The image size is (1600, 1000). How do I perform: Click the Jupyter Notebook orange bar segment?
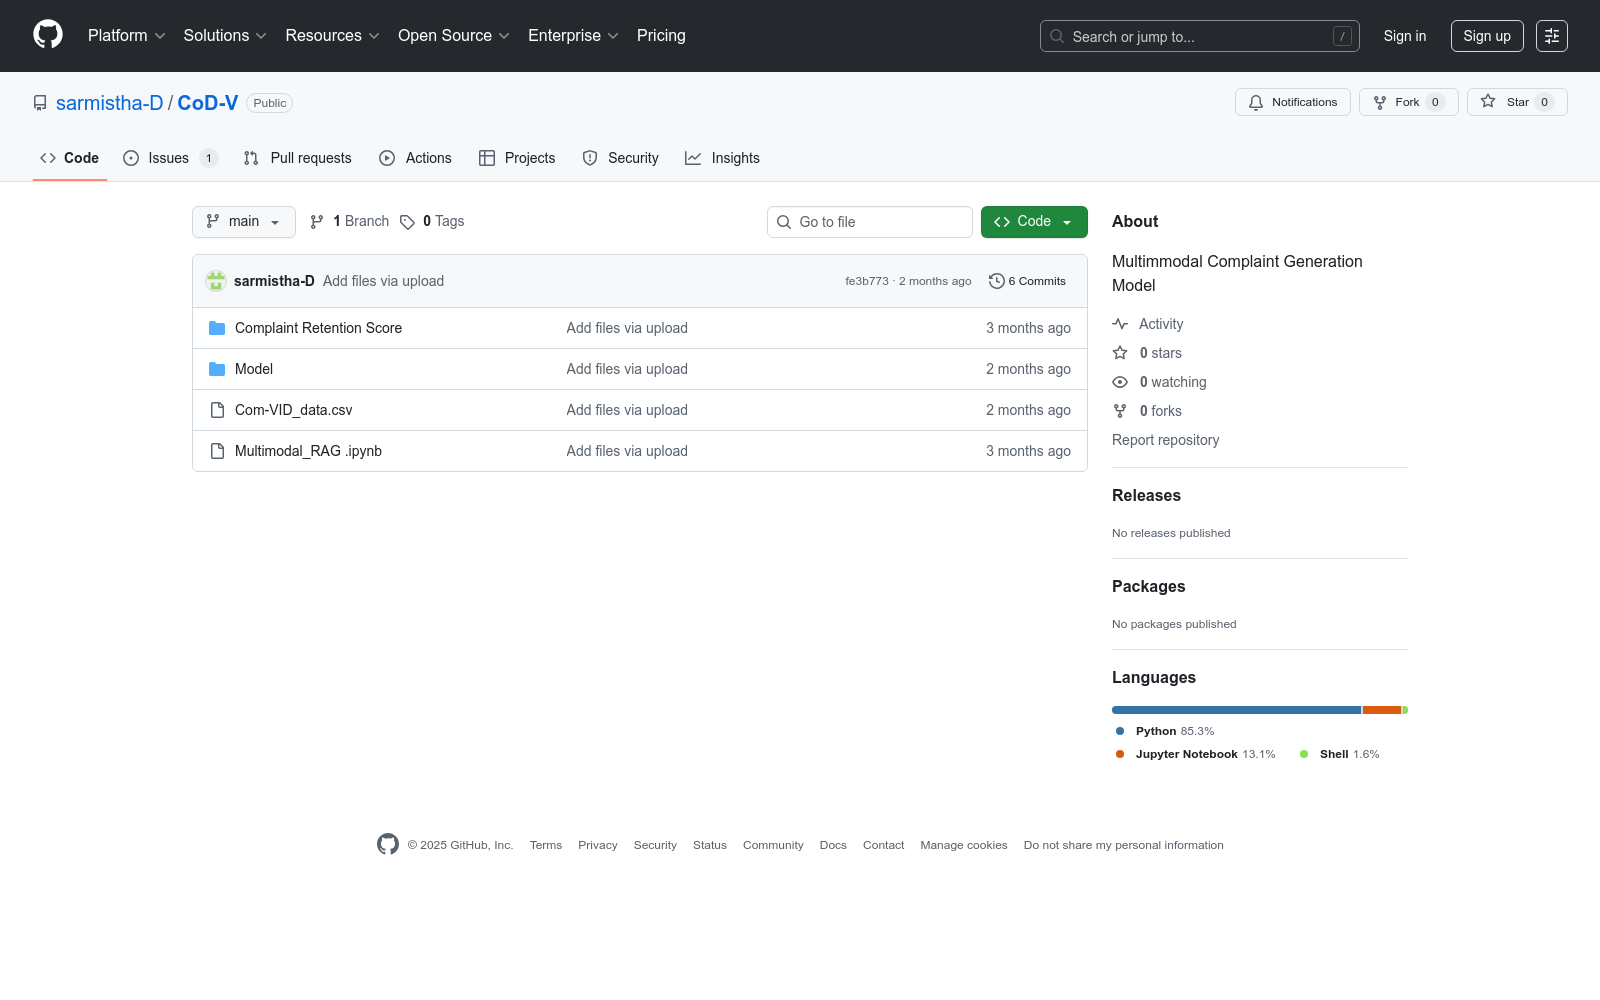1382,710
